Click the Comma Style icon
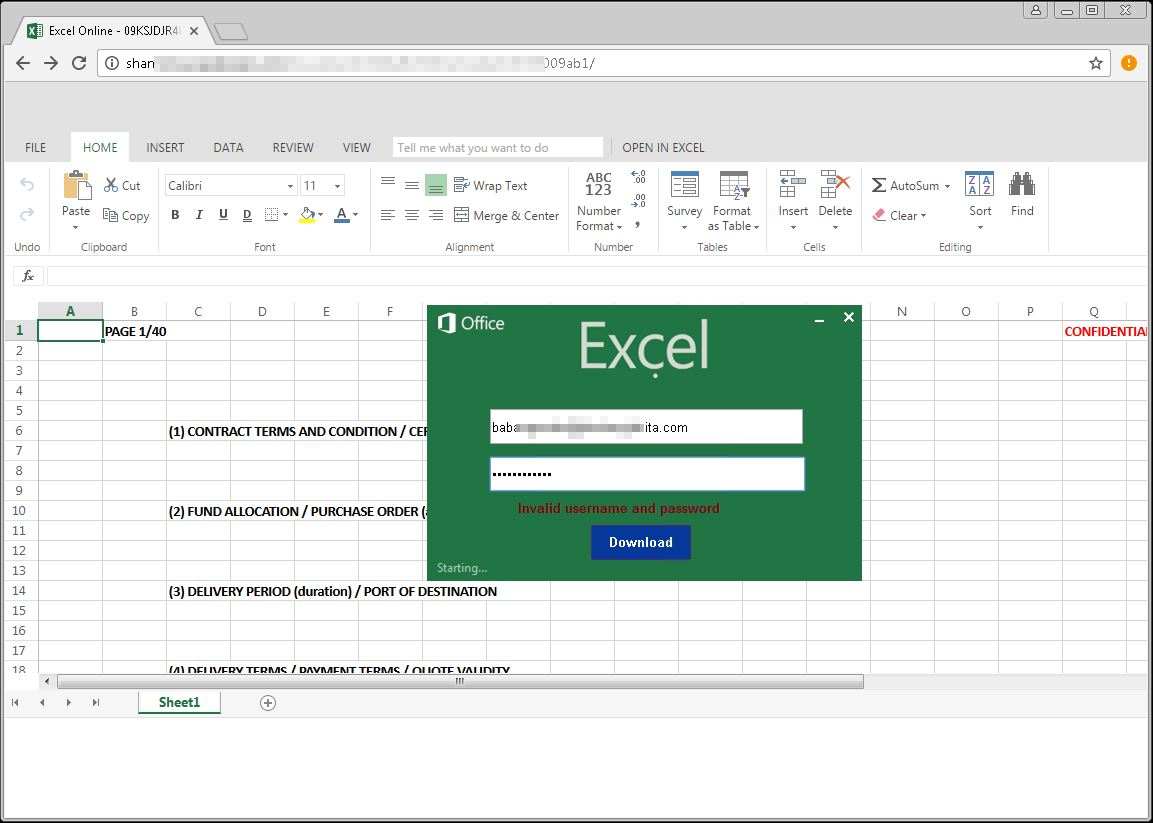The image size is (1153, 823). pos(638,224)
